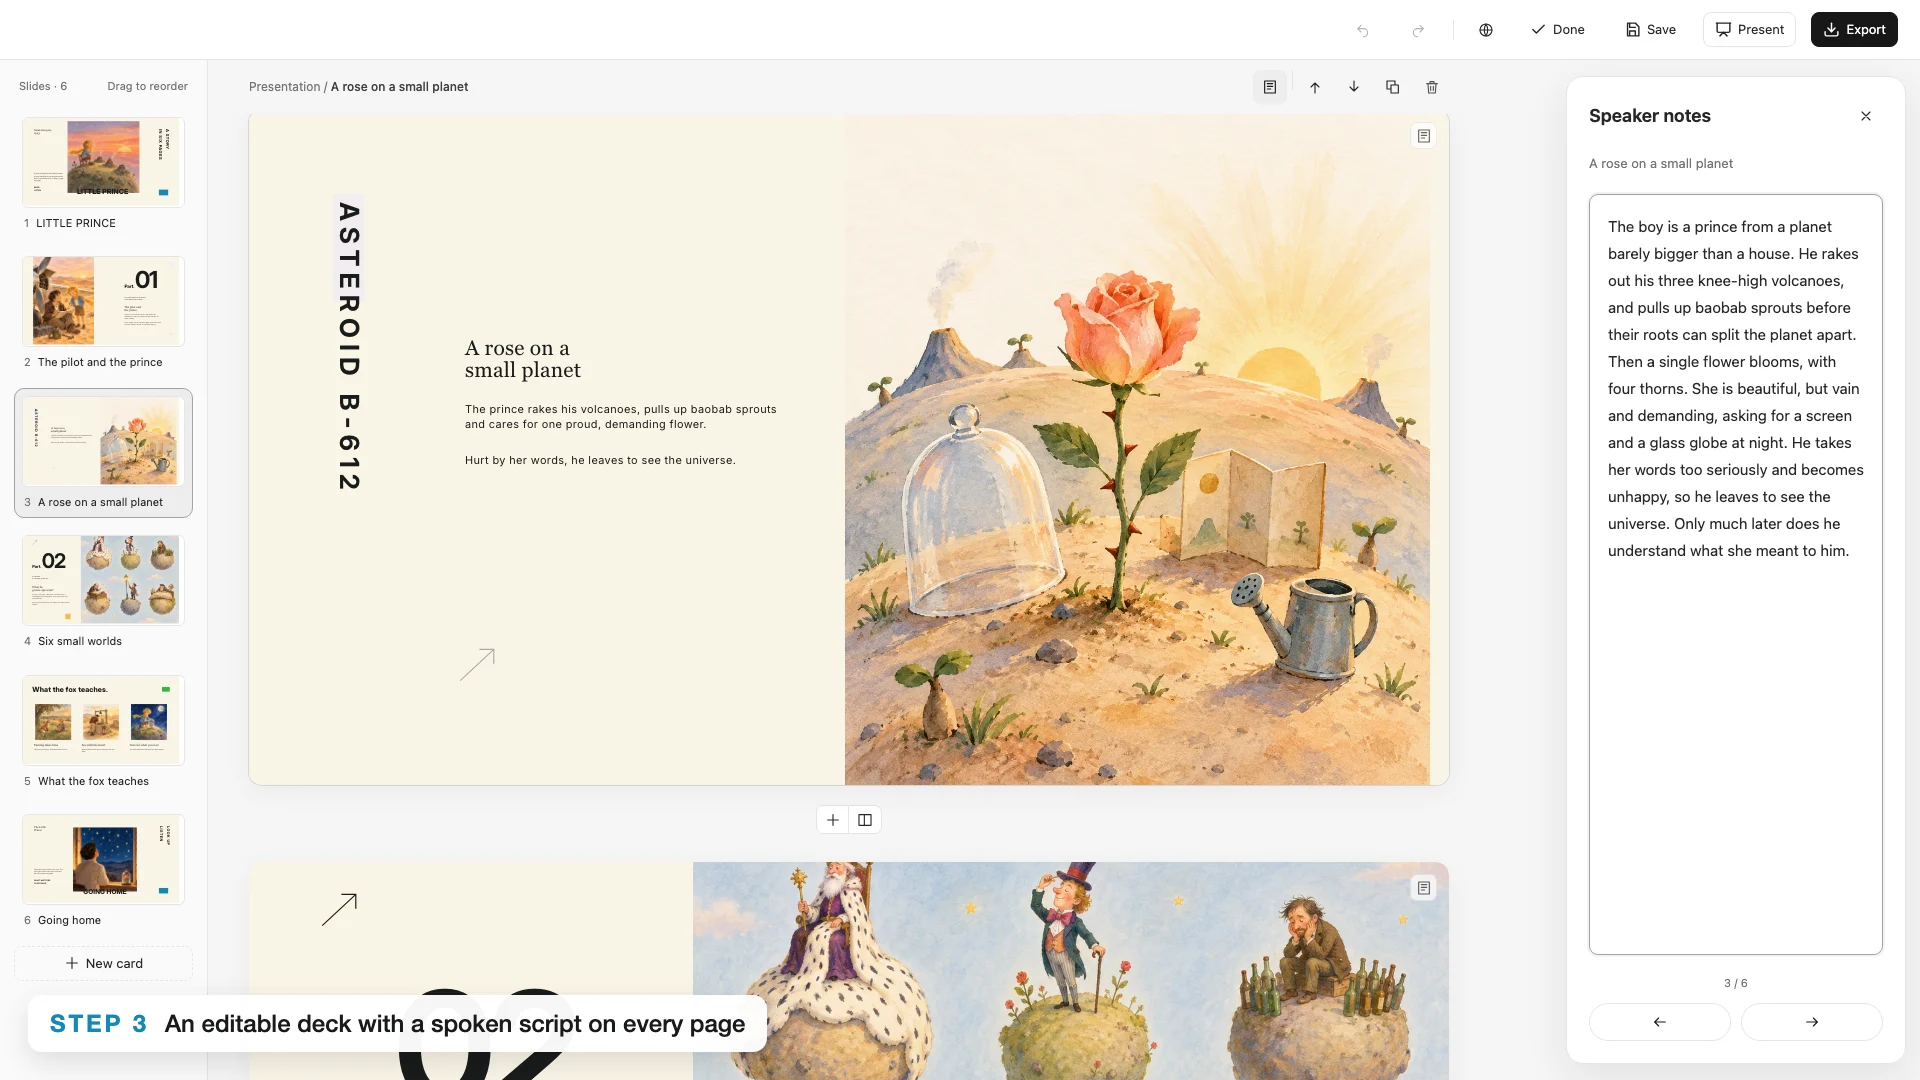Select The pilot and the prince thumbnail

(x=104, y=302)
